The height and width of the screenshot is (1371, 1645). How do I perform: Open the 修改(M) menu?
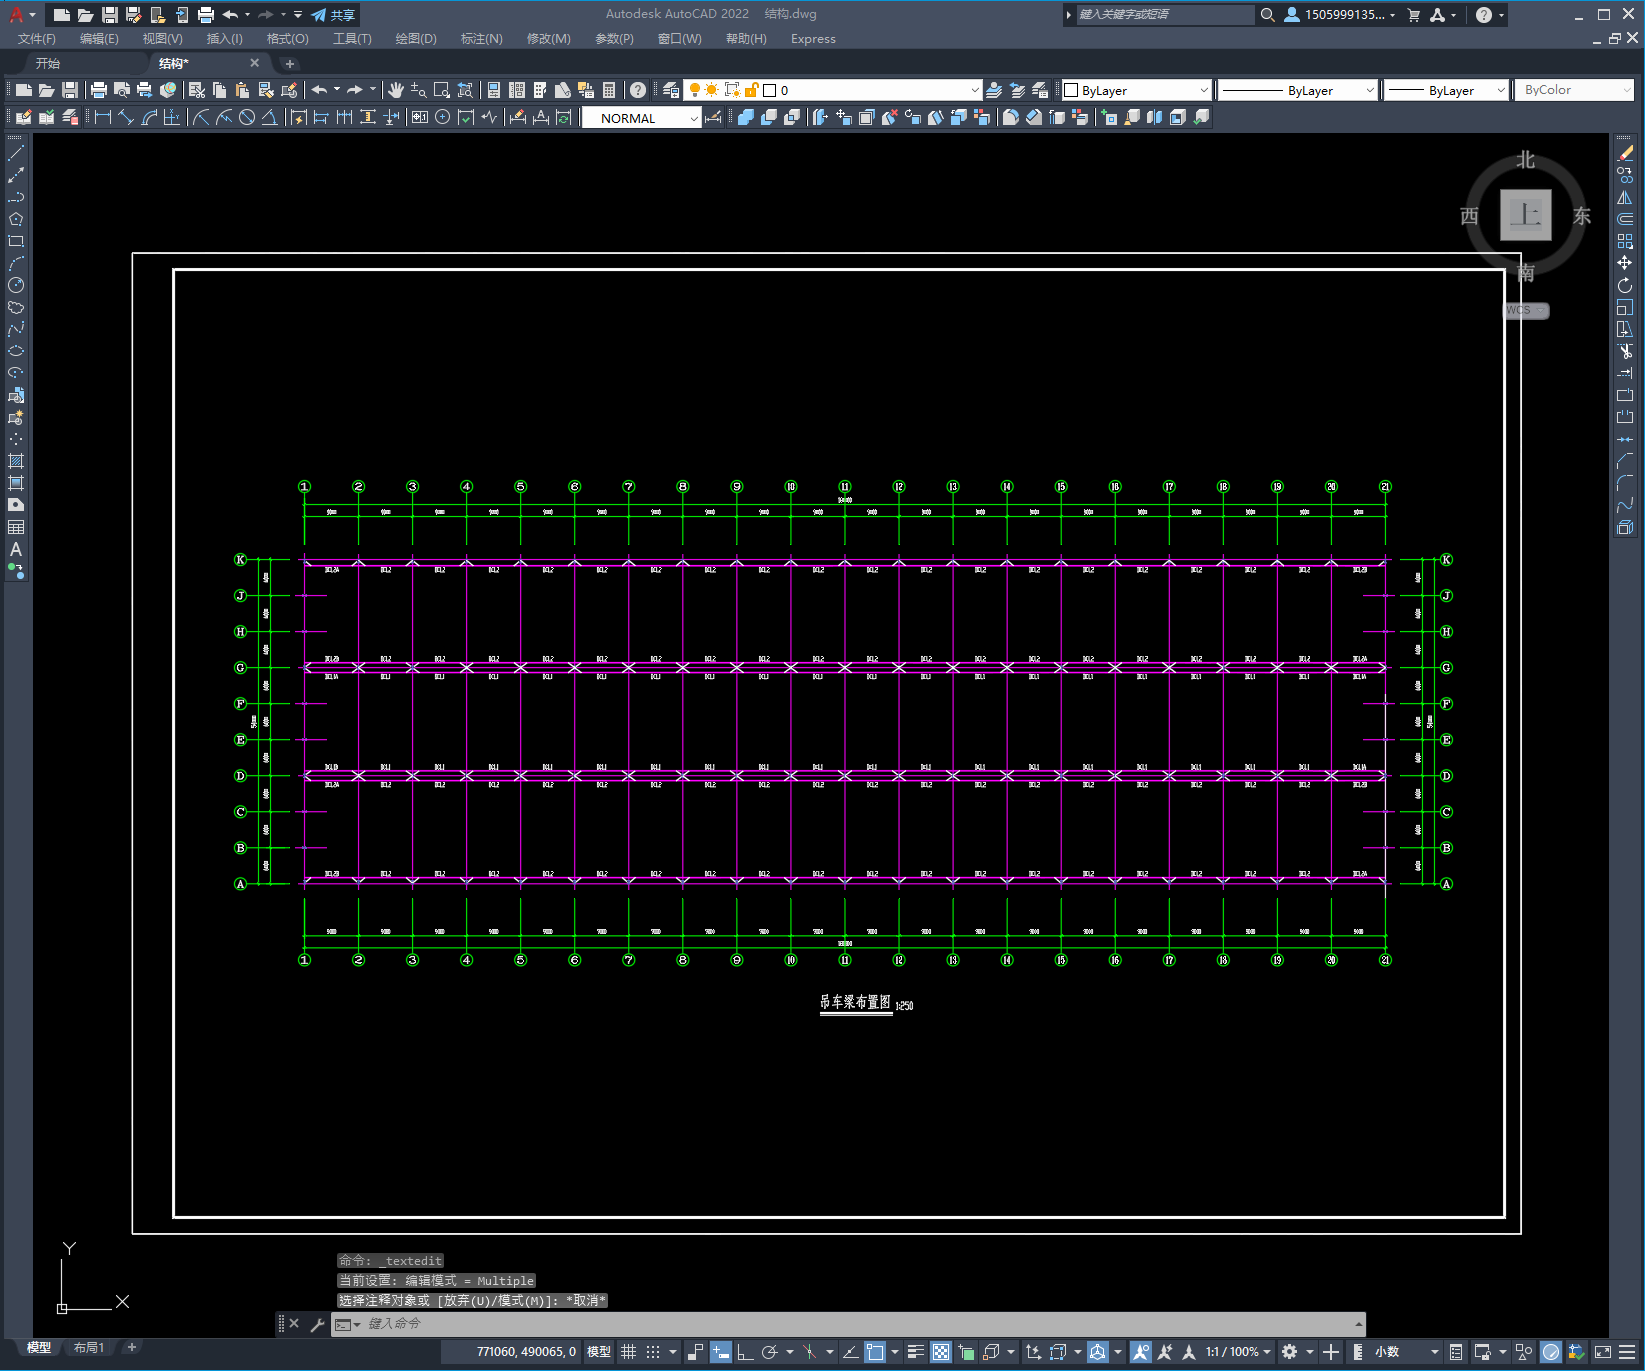click(x=548, y=39)
